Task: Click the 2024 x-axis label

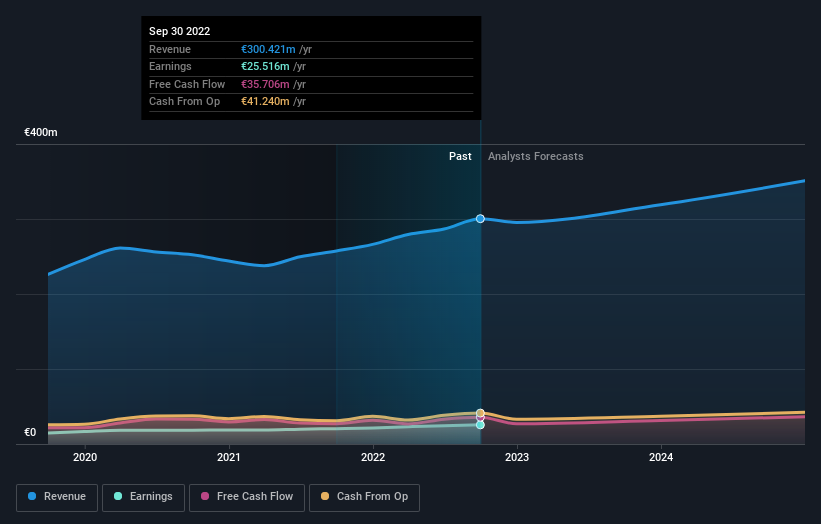Action: pyautogui.click(x=661, y=457)
